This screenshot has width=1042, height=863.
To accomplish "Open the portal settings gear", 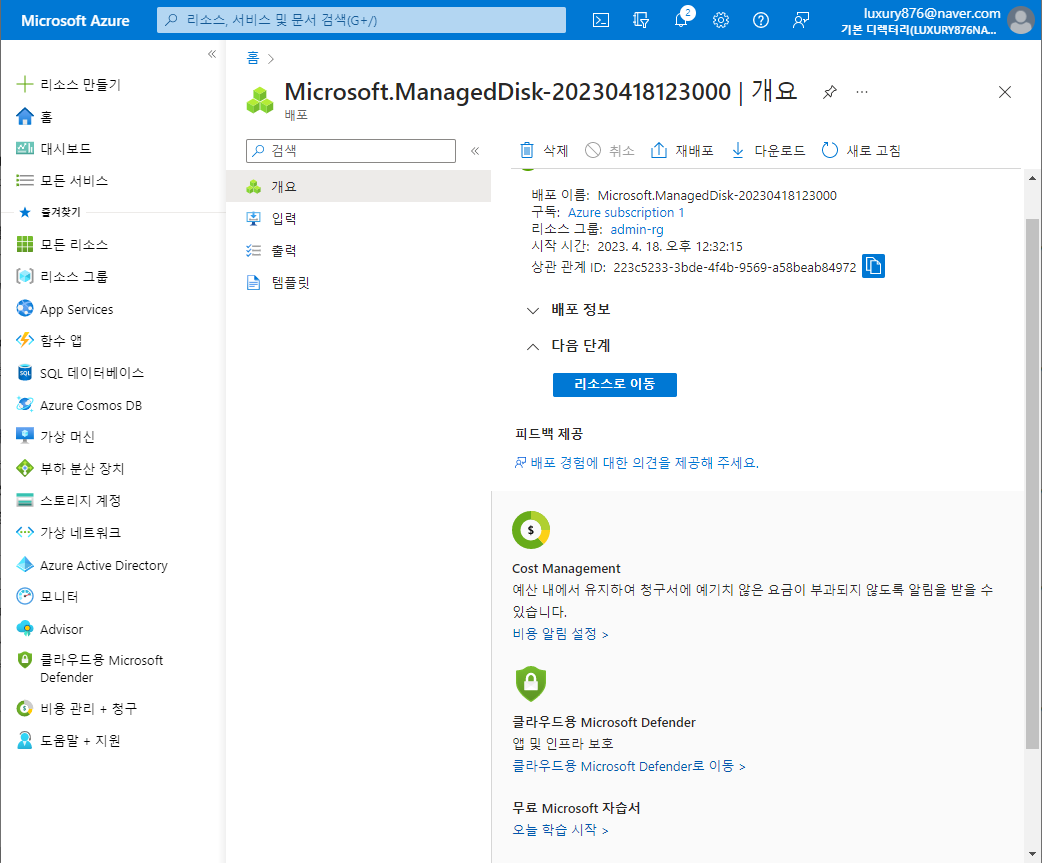I will coord(721,20).
